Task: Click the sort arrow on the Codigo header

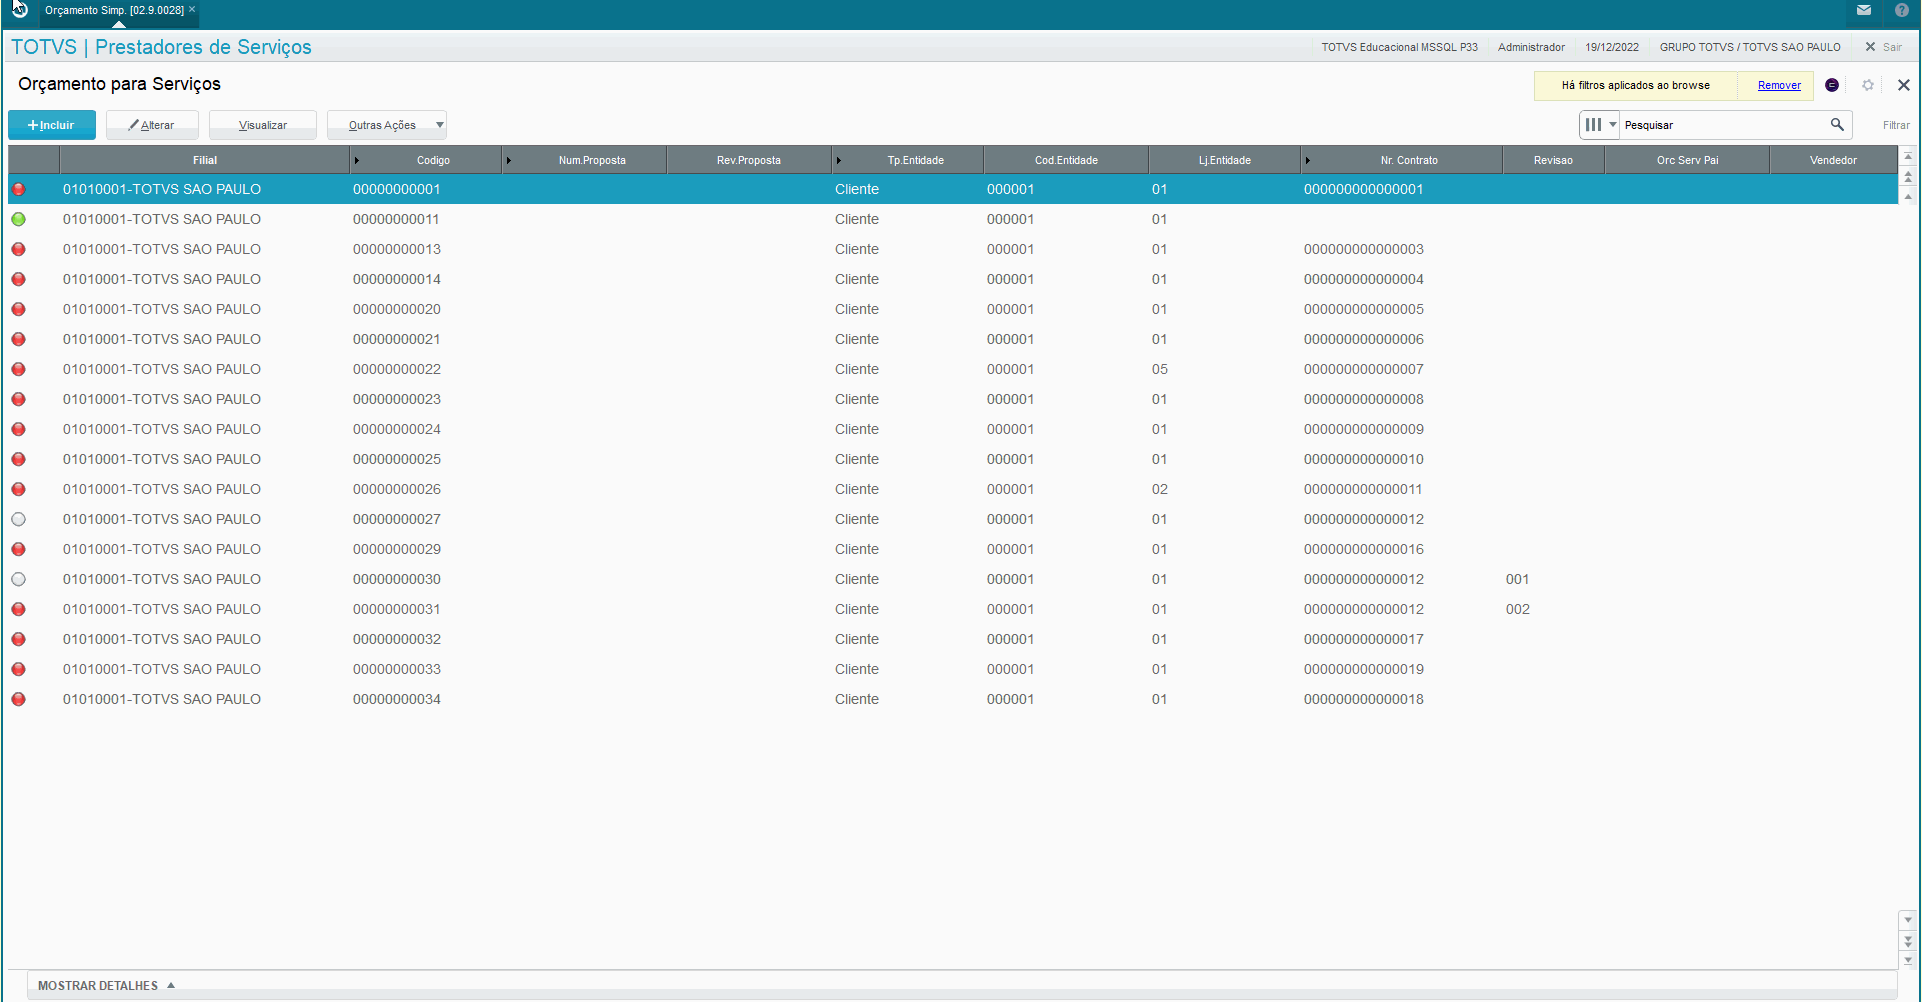Action: click(357, 160)
